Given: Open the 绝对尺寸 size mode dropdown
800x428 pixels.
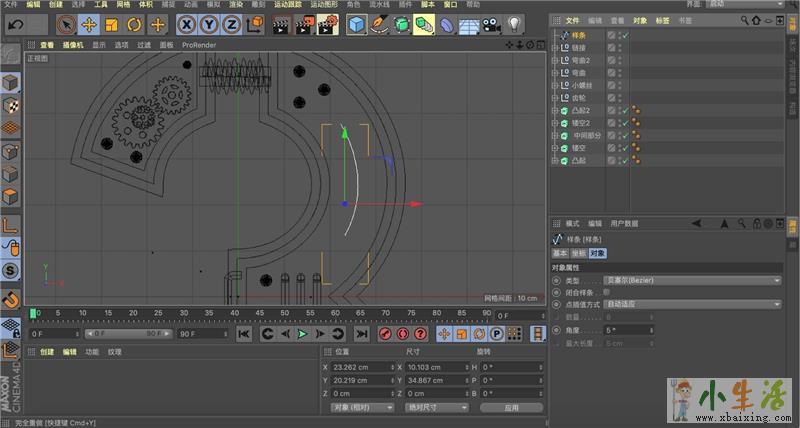Looking at the screenshot, I should pyautogui.click(x=435, y=407).
